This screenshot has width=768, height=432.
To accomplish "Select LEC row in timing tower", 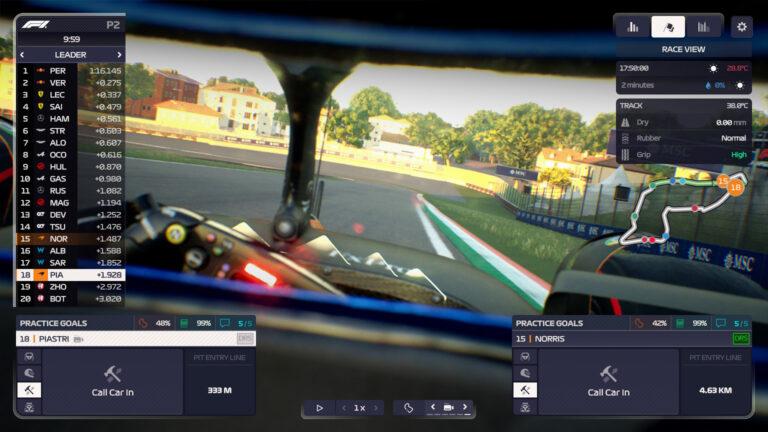I will 71,95.
